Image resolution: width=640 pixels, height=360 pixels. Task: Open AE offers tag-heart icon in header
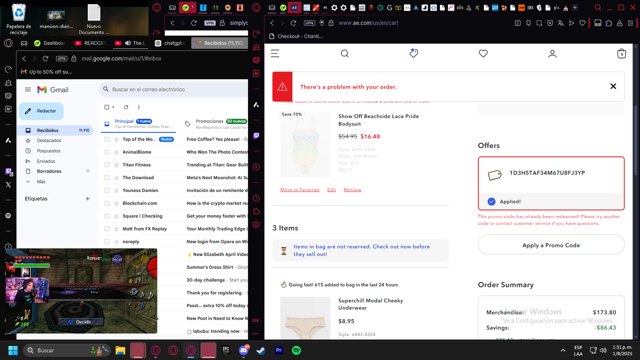[x=414, y=53]
